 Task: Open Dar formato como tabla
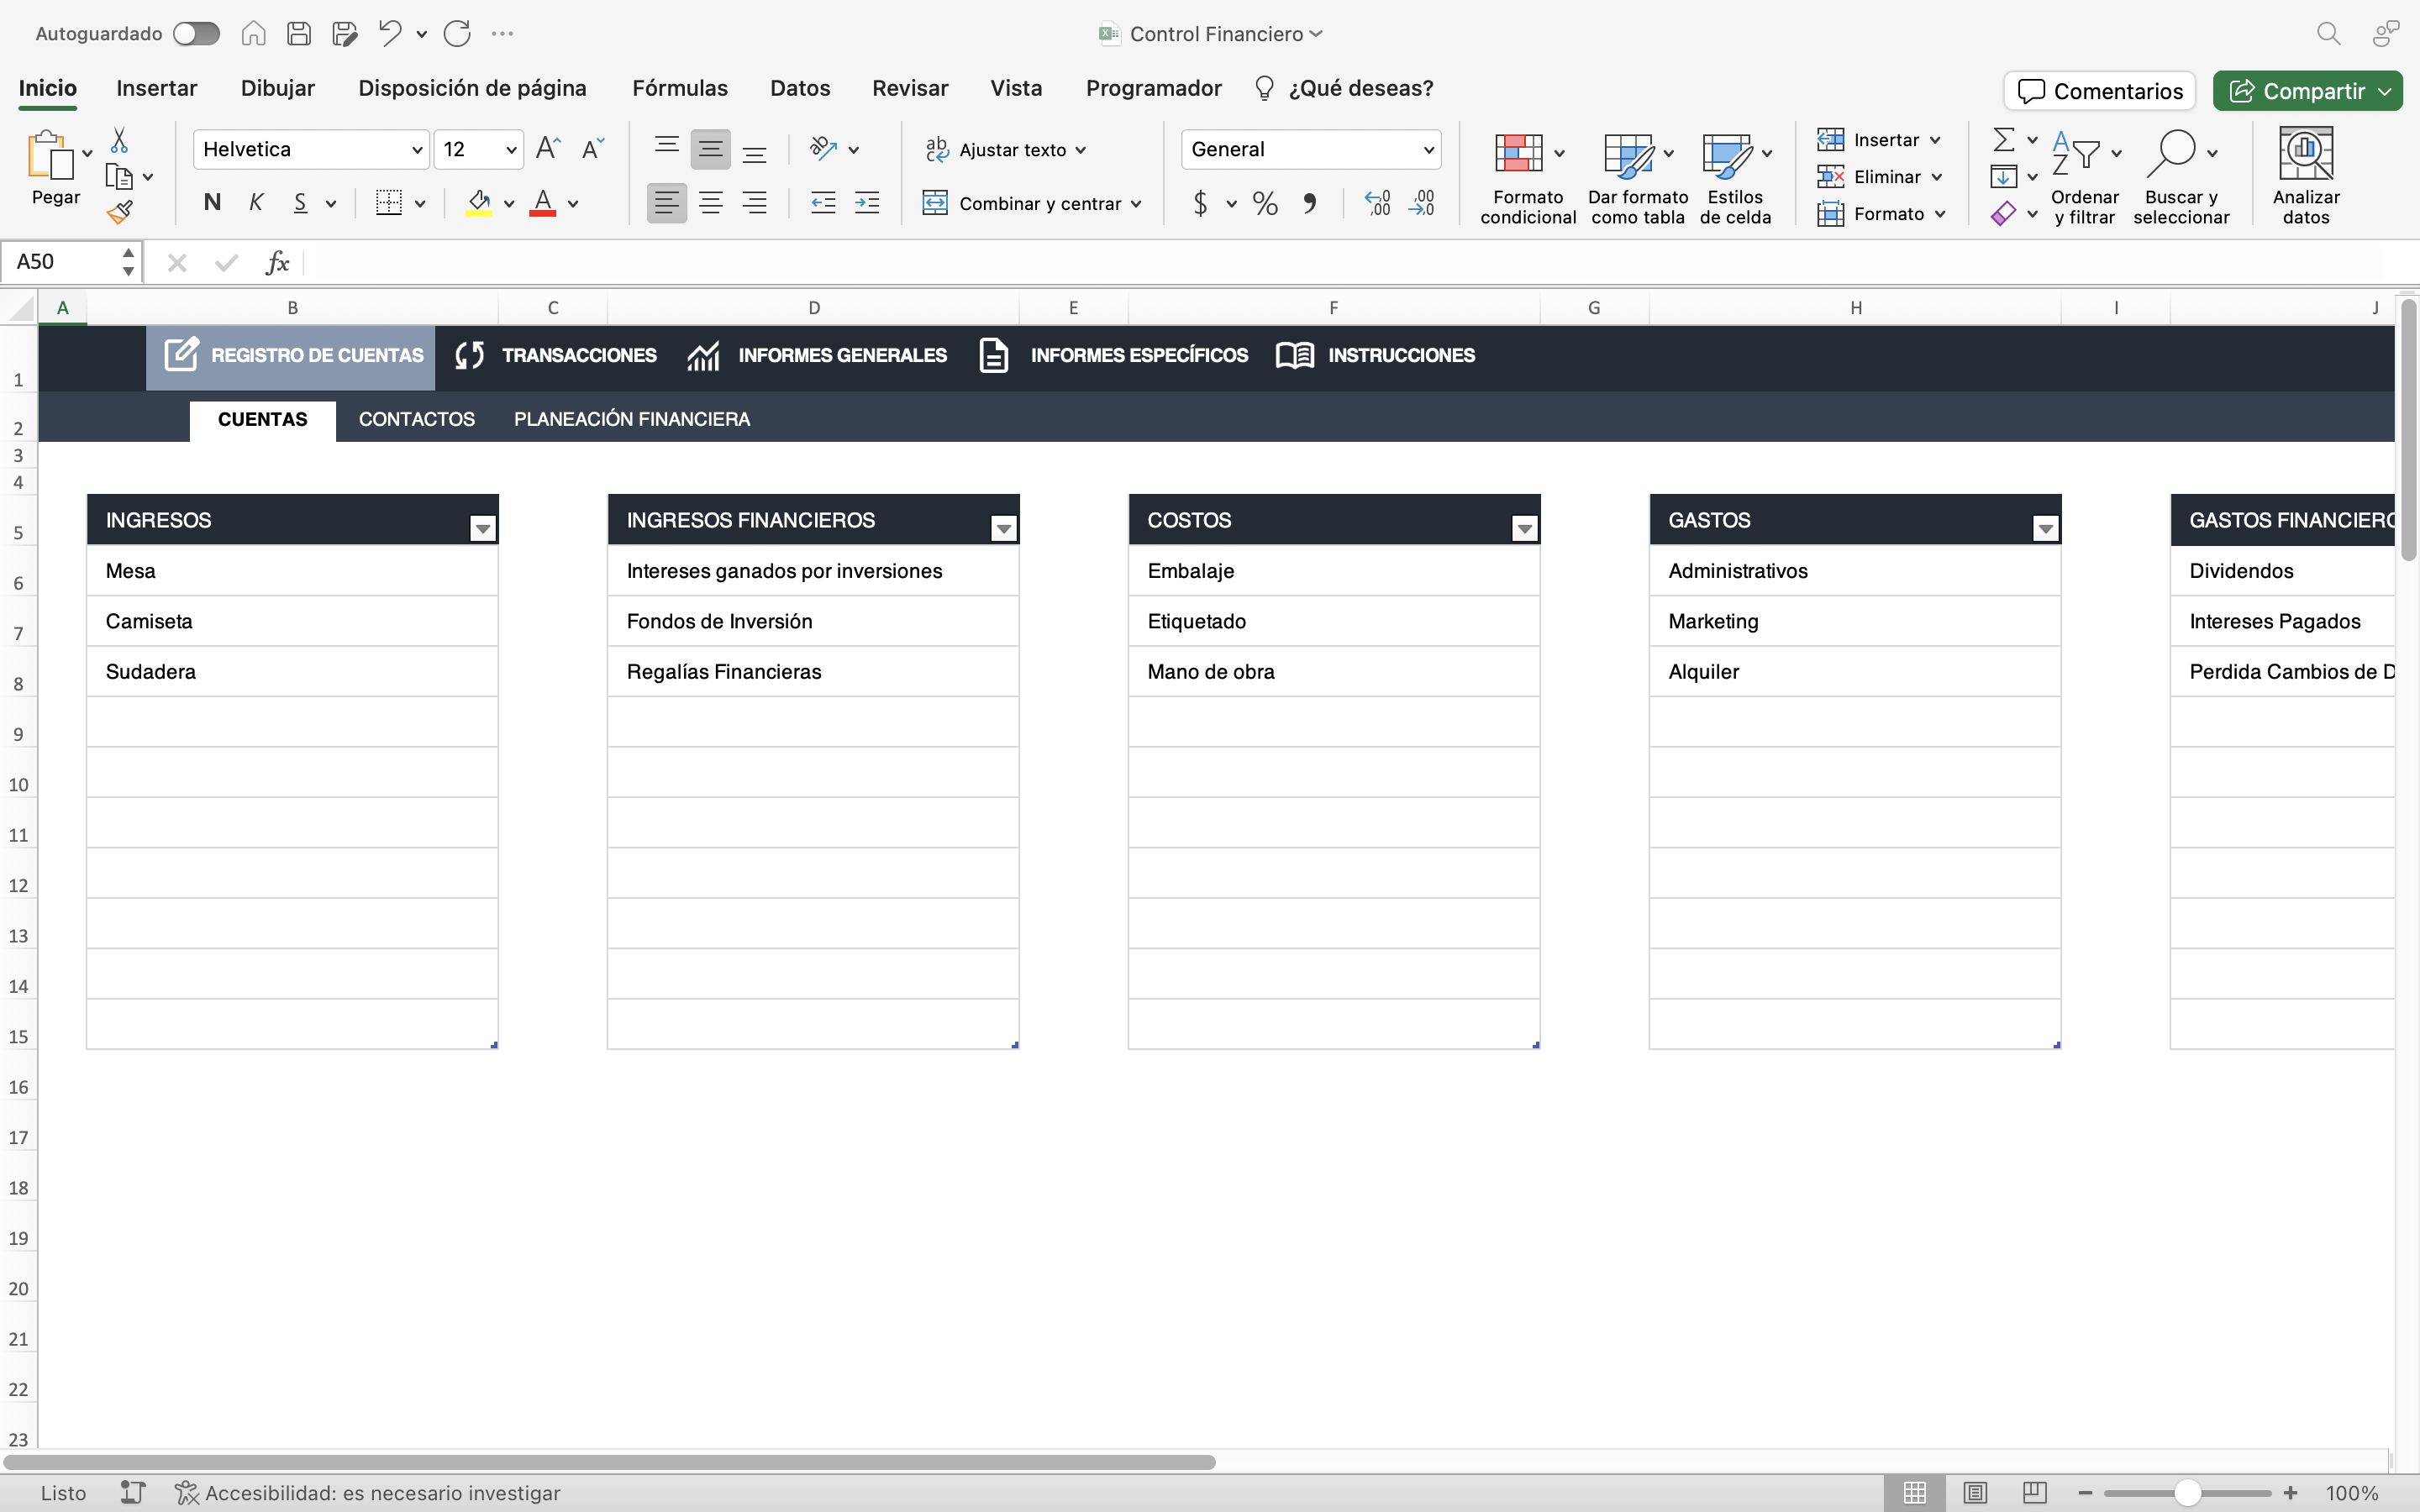click(1637, 177)
